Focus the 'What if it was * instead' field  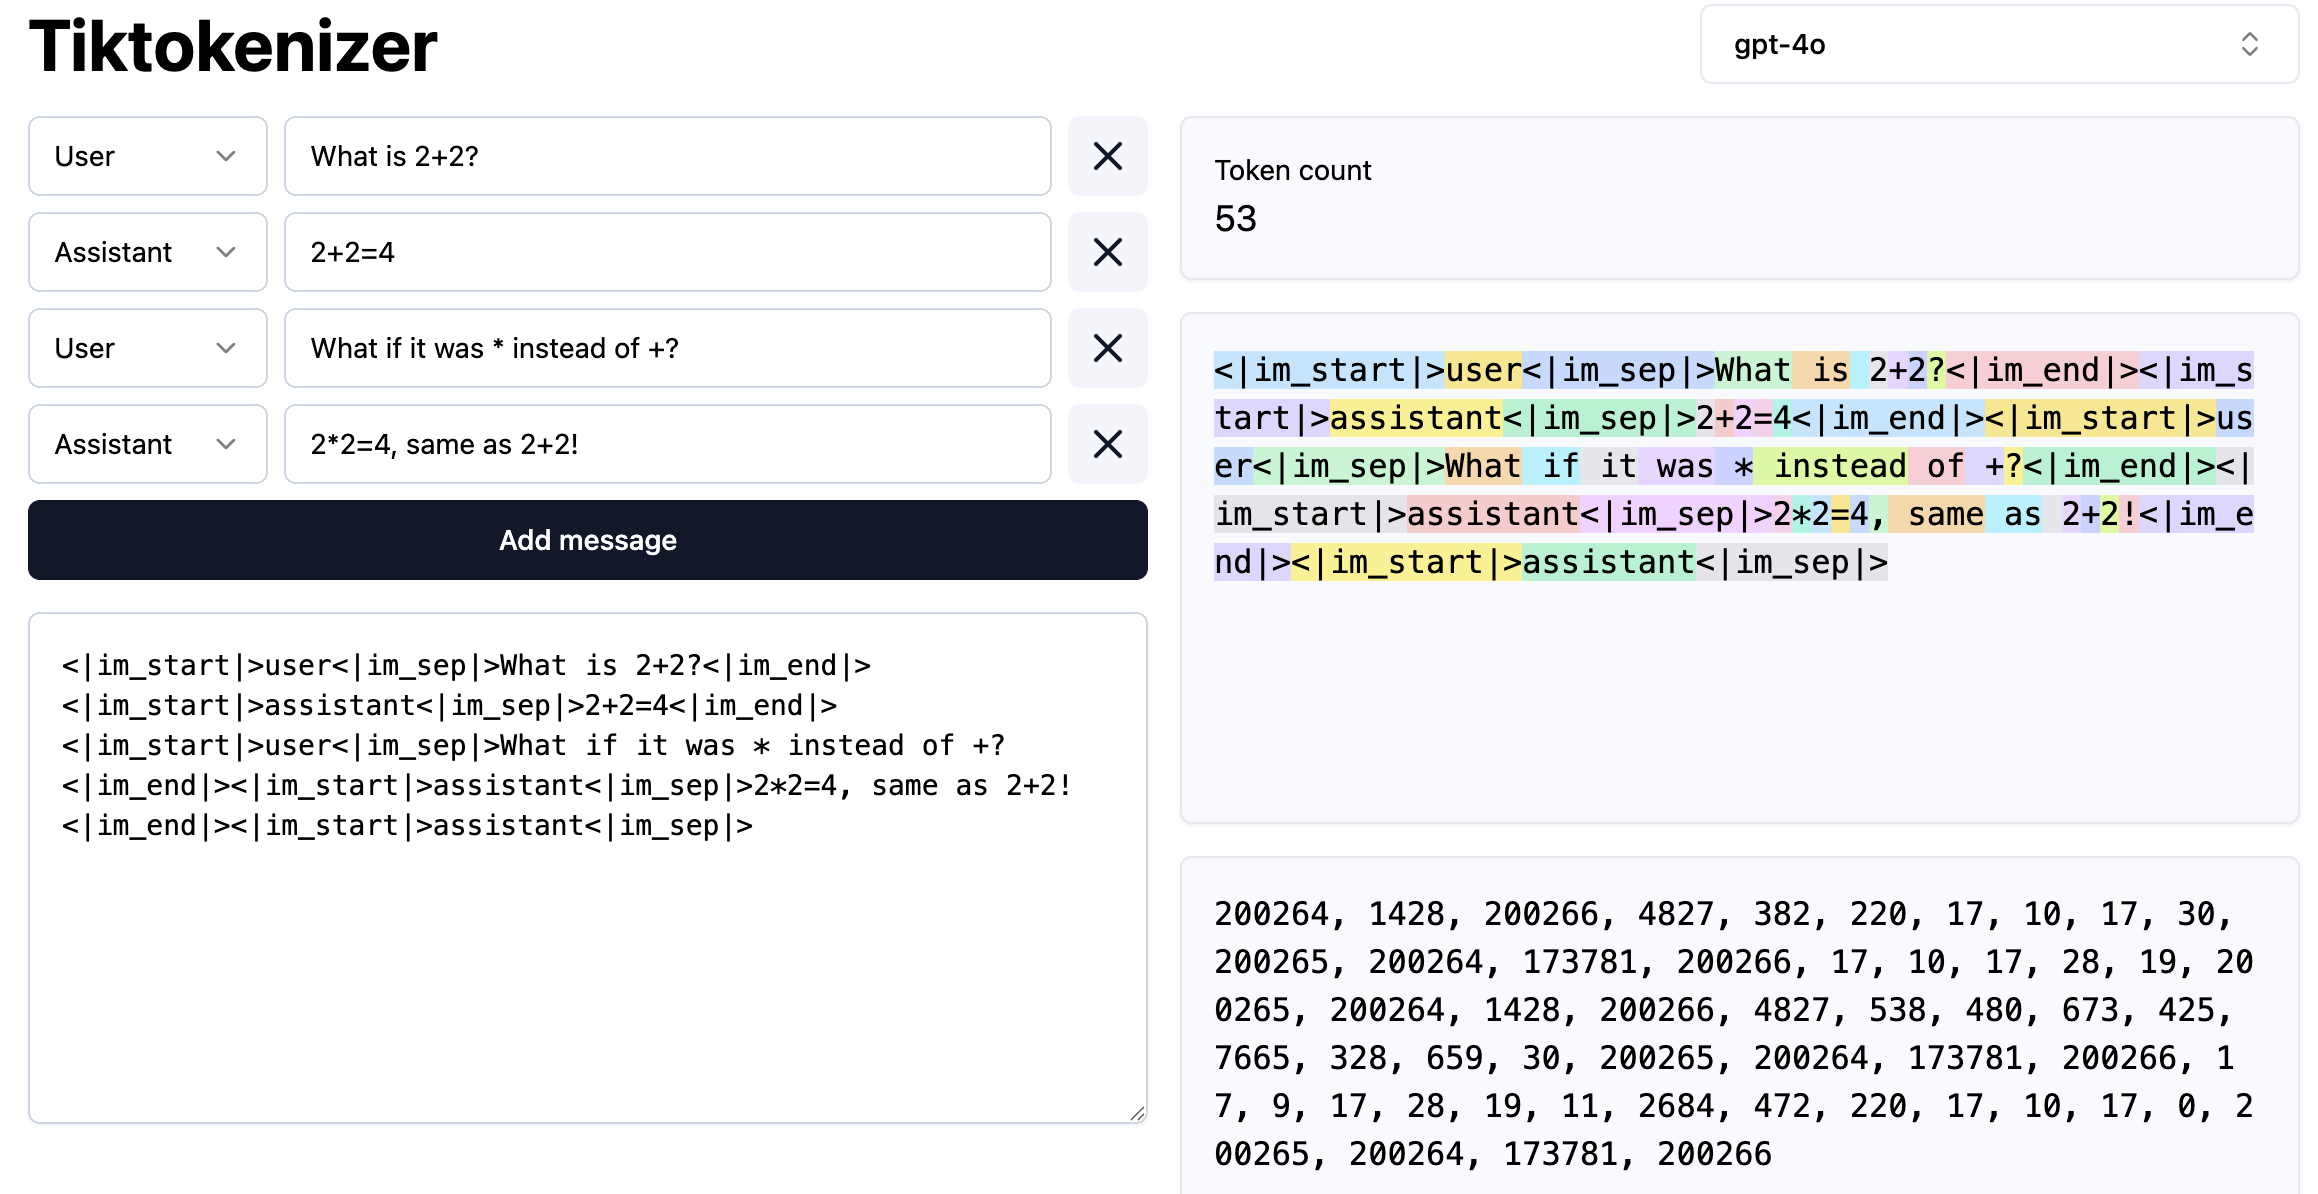coord(667,348)
